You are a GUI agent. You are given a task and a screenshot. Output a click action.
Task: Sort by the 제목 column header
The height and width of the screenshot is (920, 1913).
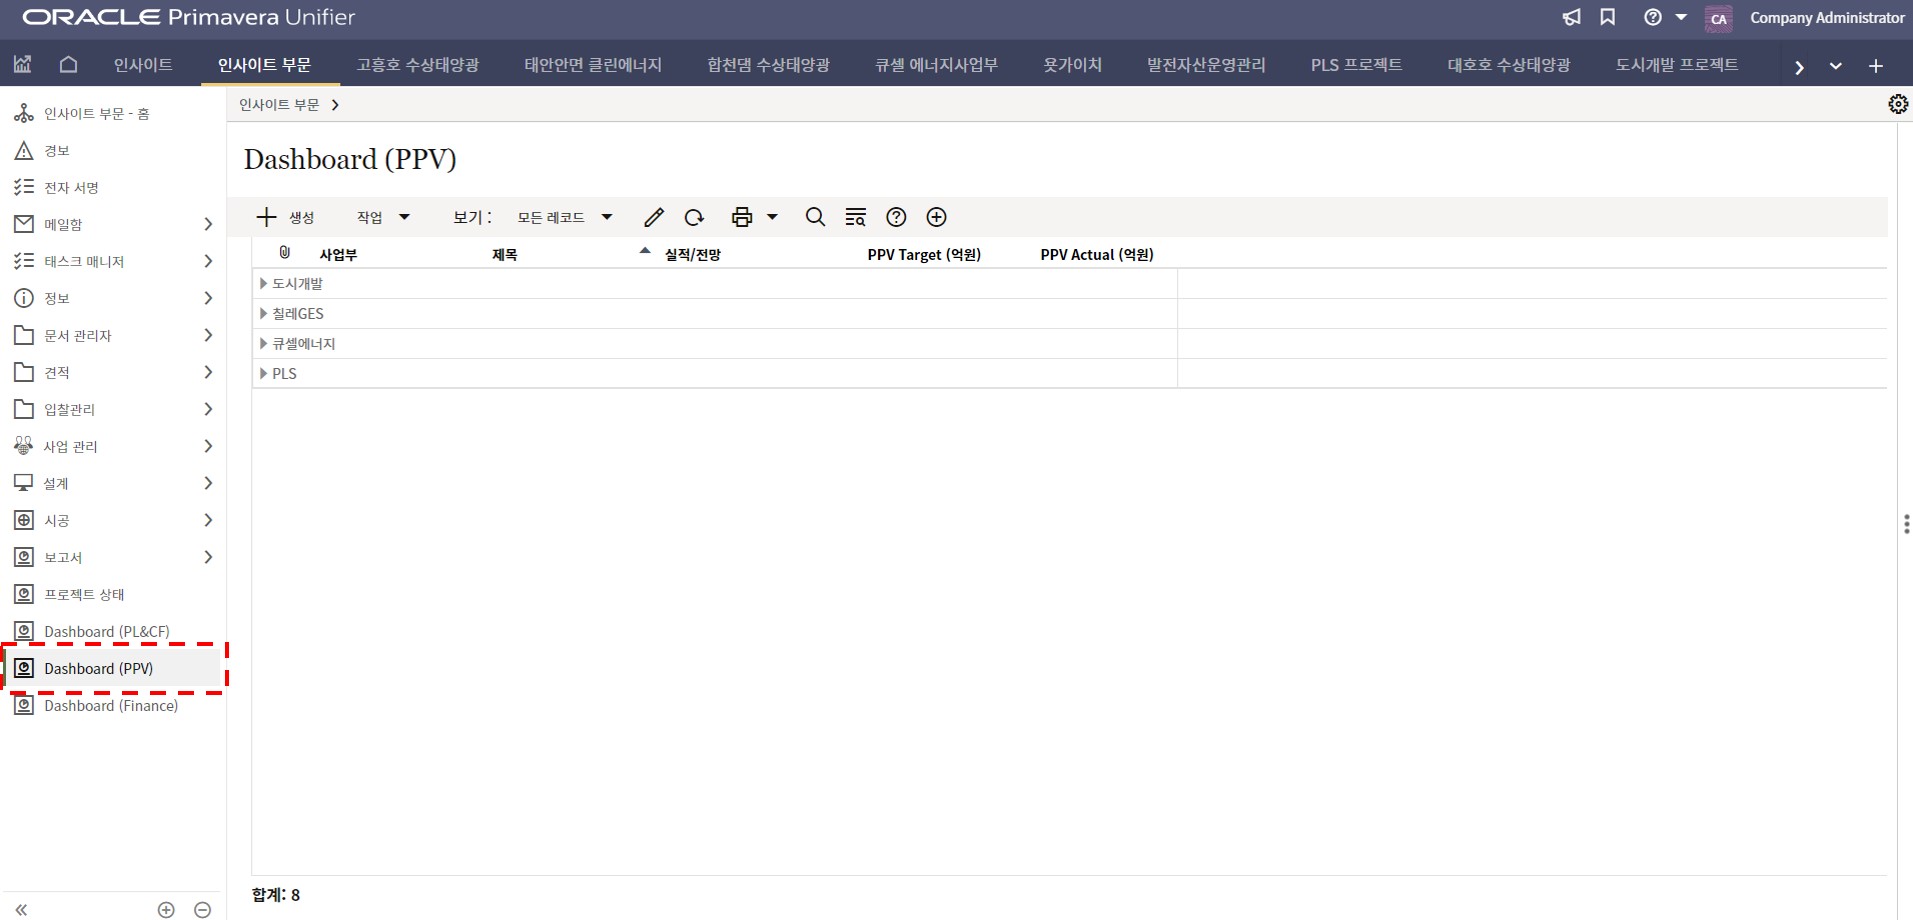tap(504, 255)
